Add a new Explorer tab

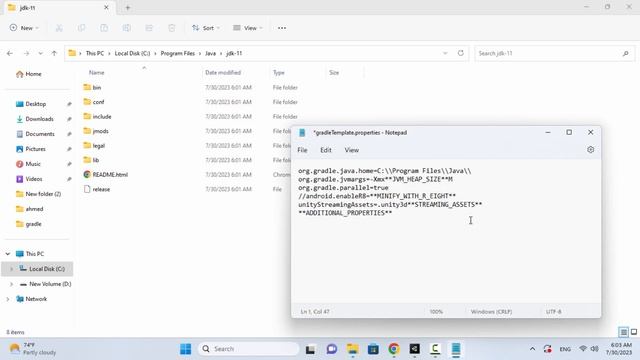click(x=128, y=7)
